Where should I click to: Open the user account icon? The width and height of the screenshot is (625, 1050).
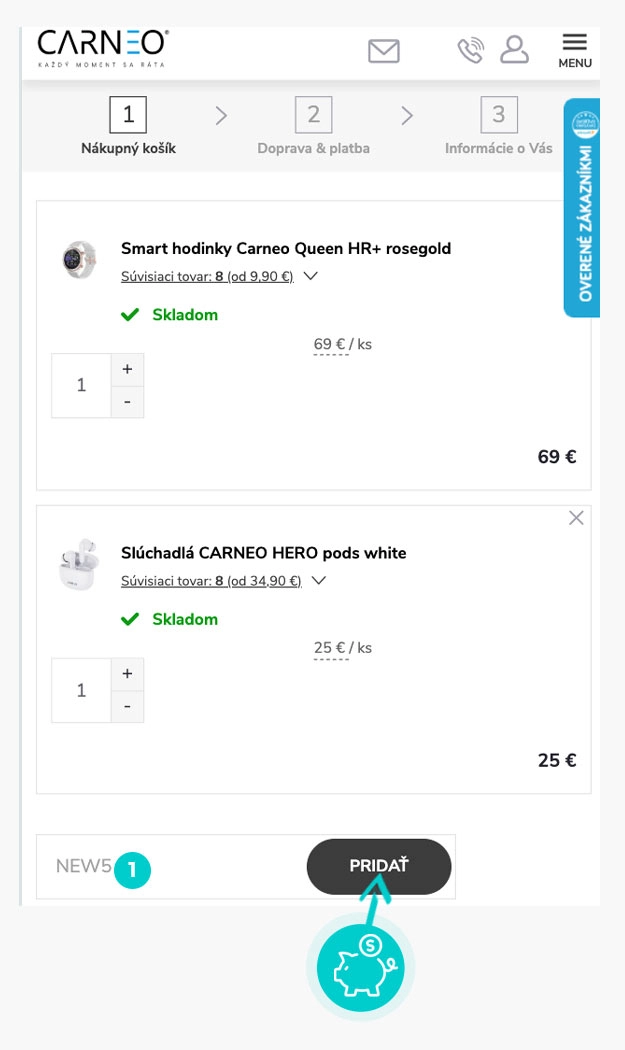click(x=514, y=50)
